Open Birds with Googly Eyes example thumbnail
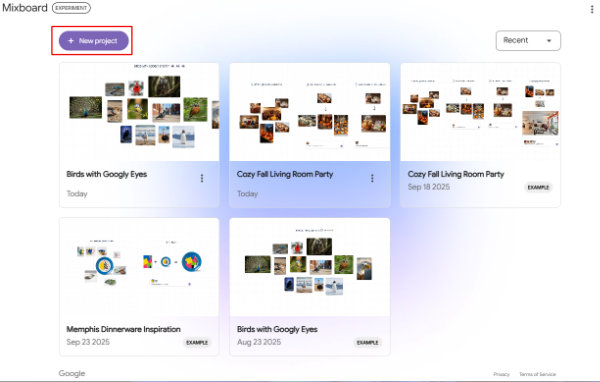Screen dimensions: 600x382 310,267
